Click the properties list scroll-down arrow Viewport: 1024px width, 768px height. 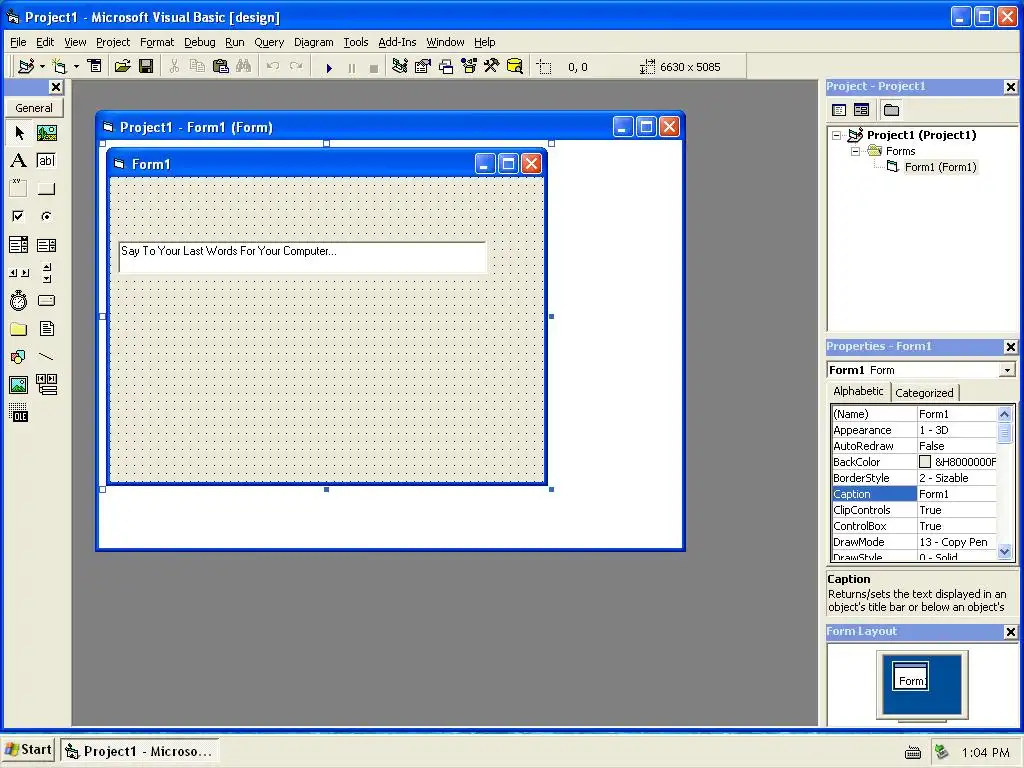[1004, 552]
